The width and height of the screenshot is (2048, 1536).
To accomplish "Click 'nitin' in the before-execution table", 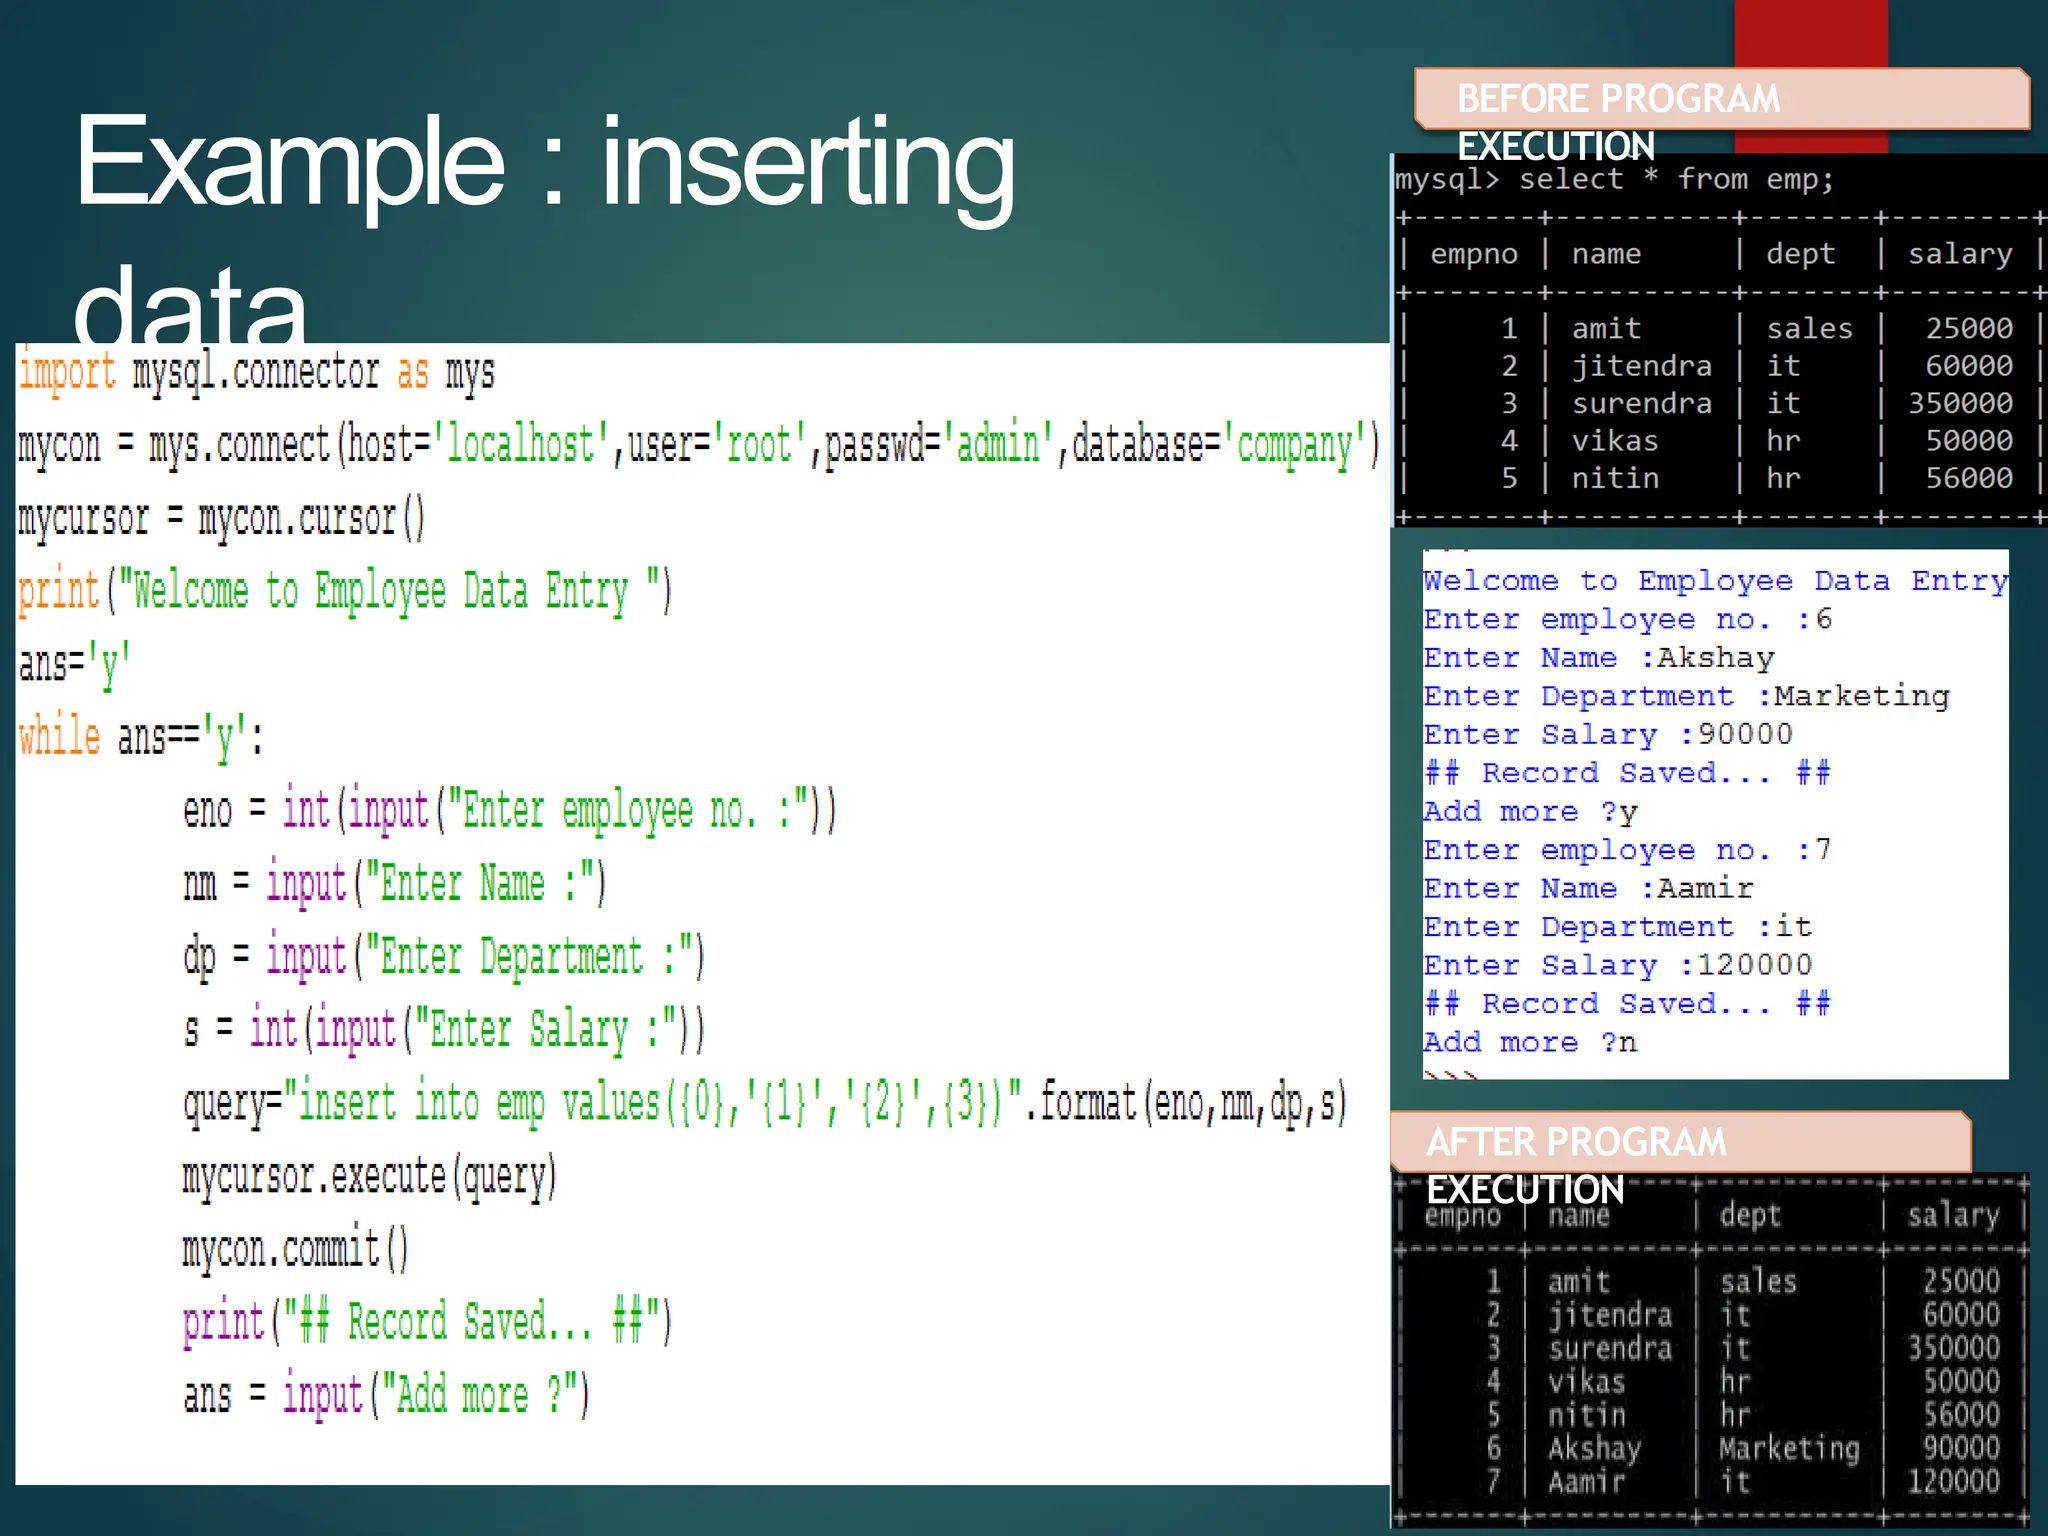I will click(x=1615, y=478).
